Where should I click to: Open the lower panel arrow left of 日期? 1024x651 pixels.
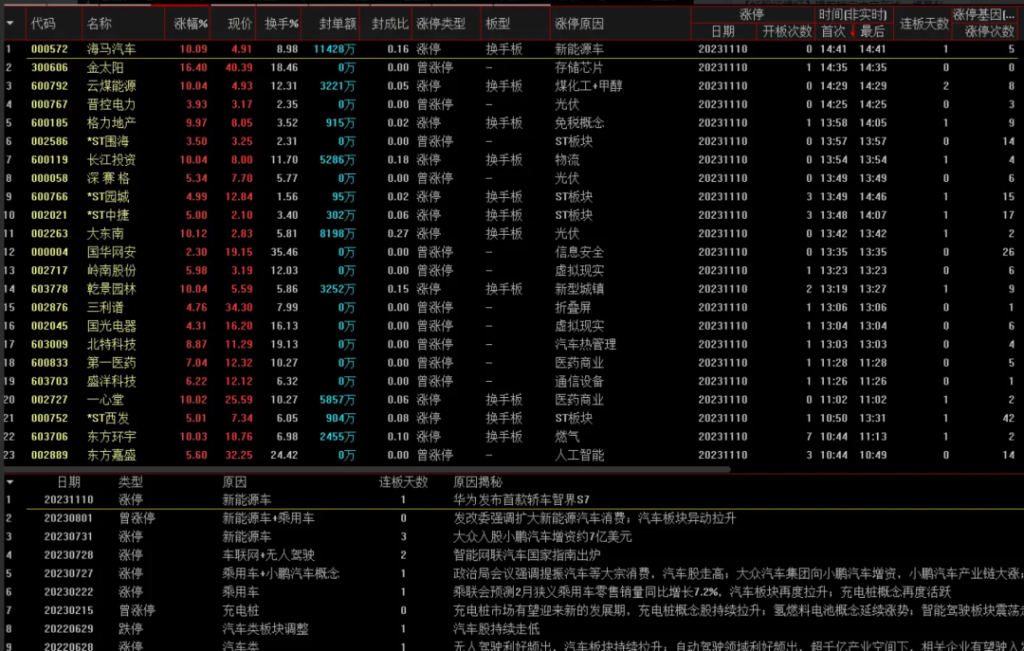click(x=8, y=482)
